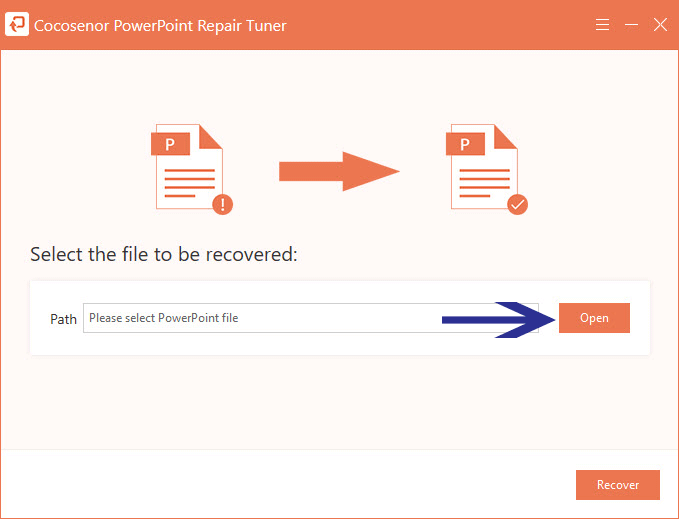
Task: Minimize the PowerPoint Repair Tuner window
Action: point(631,25)
